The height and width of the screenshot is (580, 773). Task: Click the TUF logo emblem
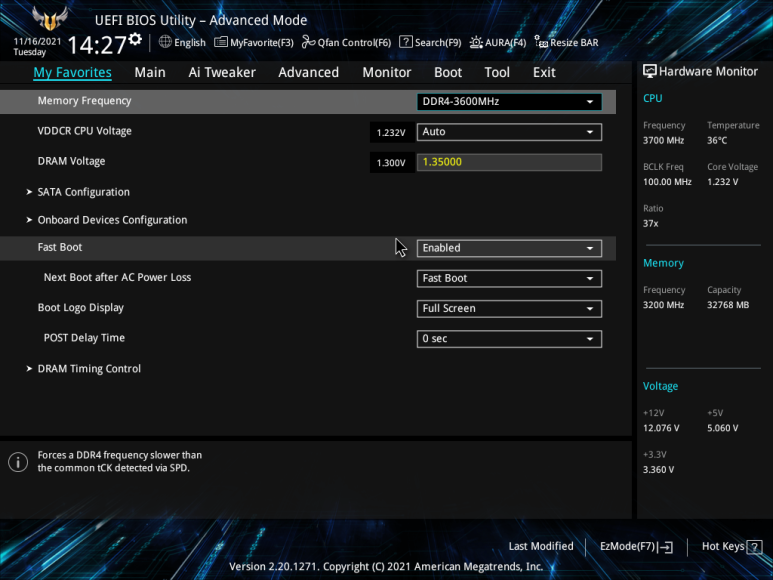50,19
